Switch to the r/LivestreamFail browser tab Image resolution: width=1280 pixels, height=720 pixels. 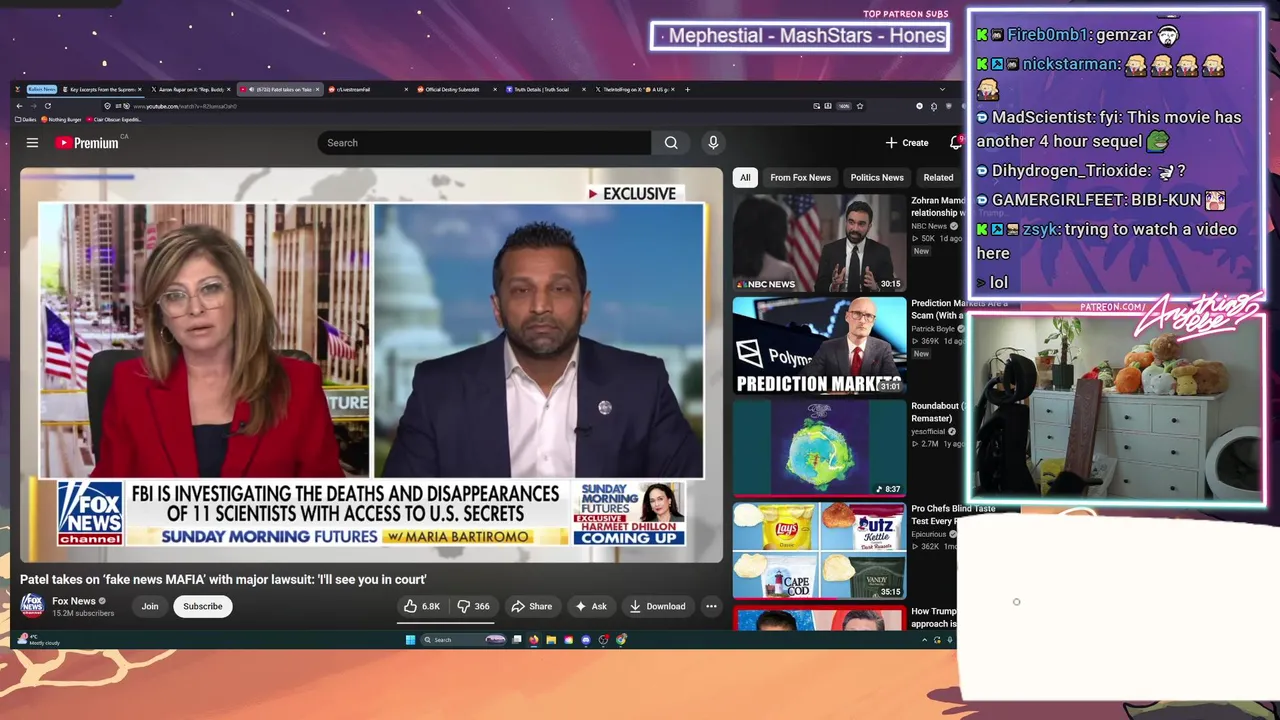tap(365, 89)
